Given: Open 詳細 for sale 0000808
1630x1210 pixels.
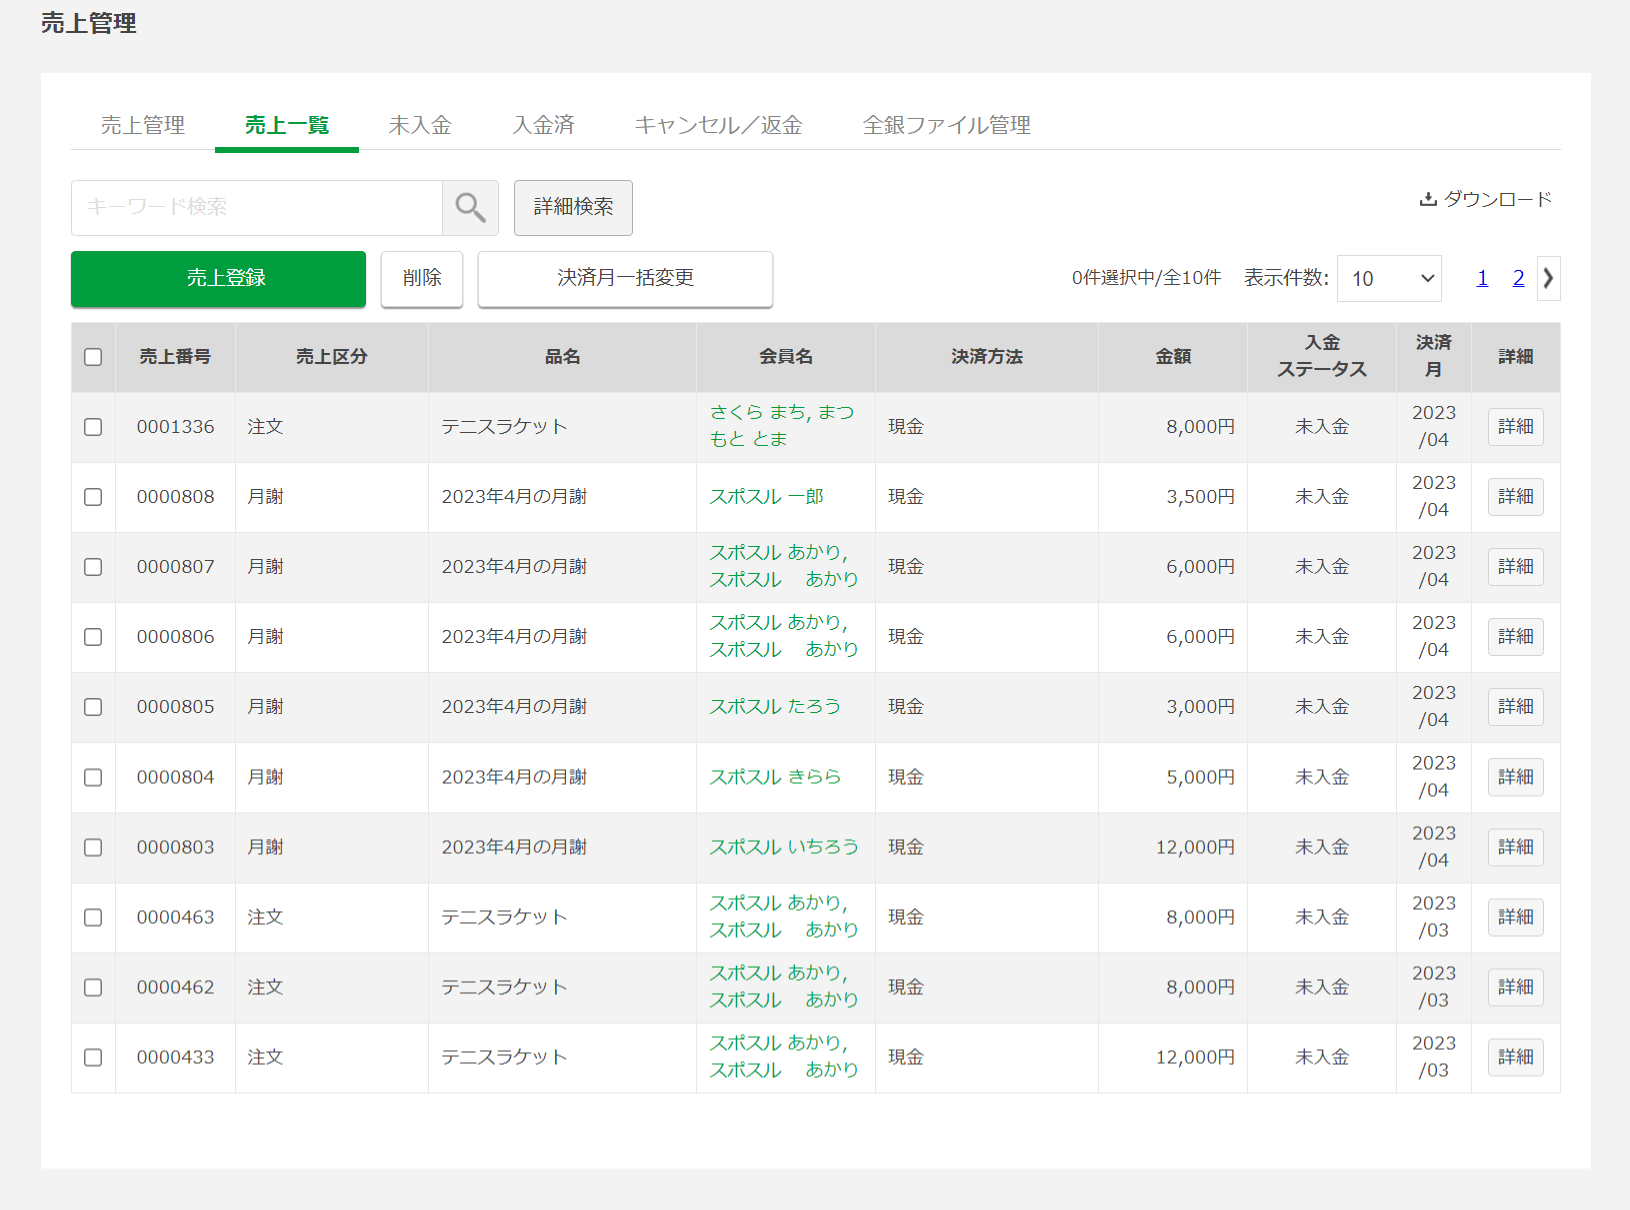Looking at the screenshot, I should (x=1515, y=497).
